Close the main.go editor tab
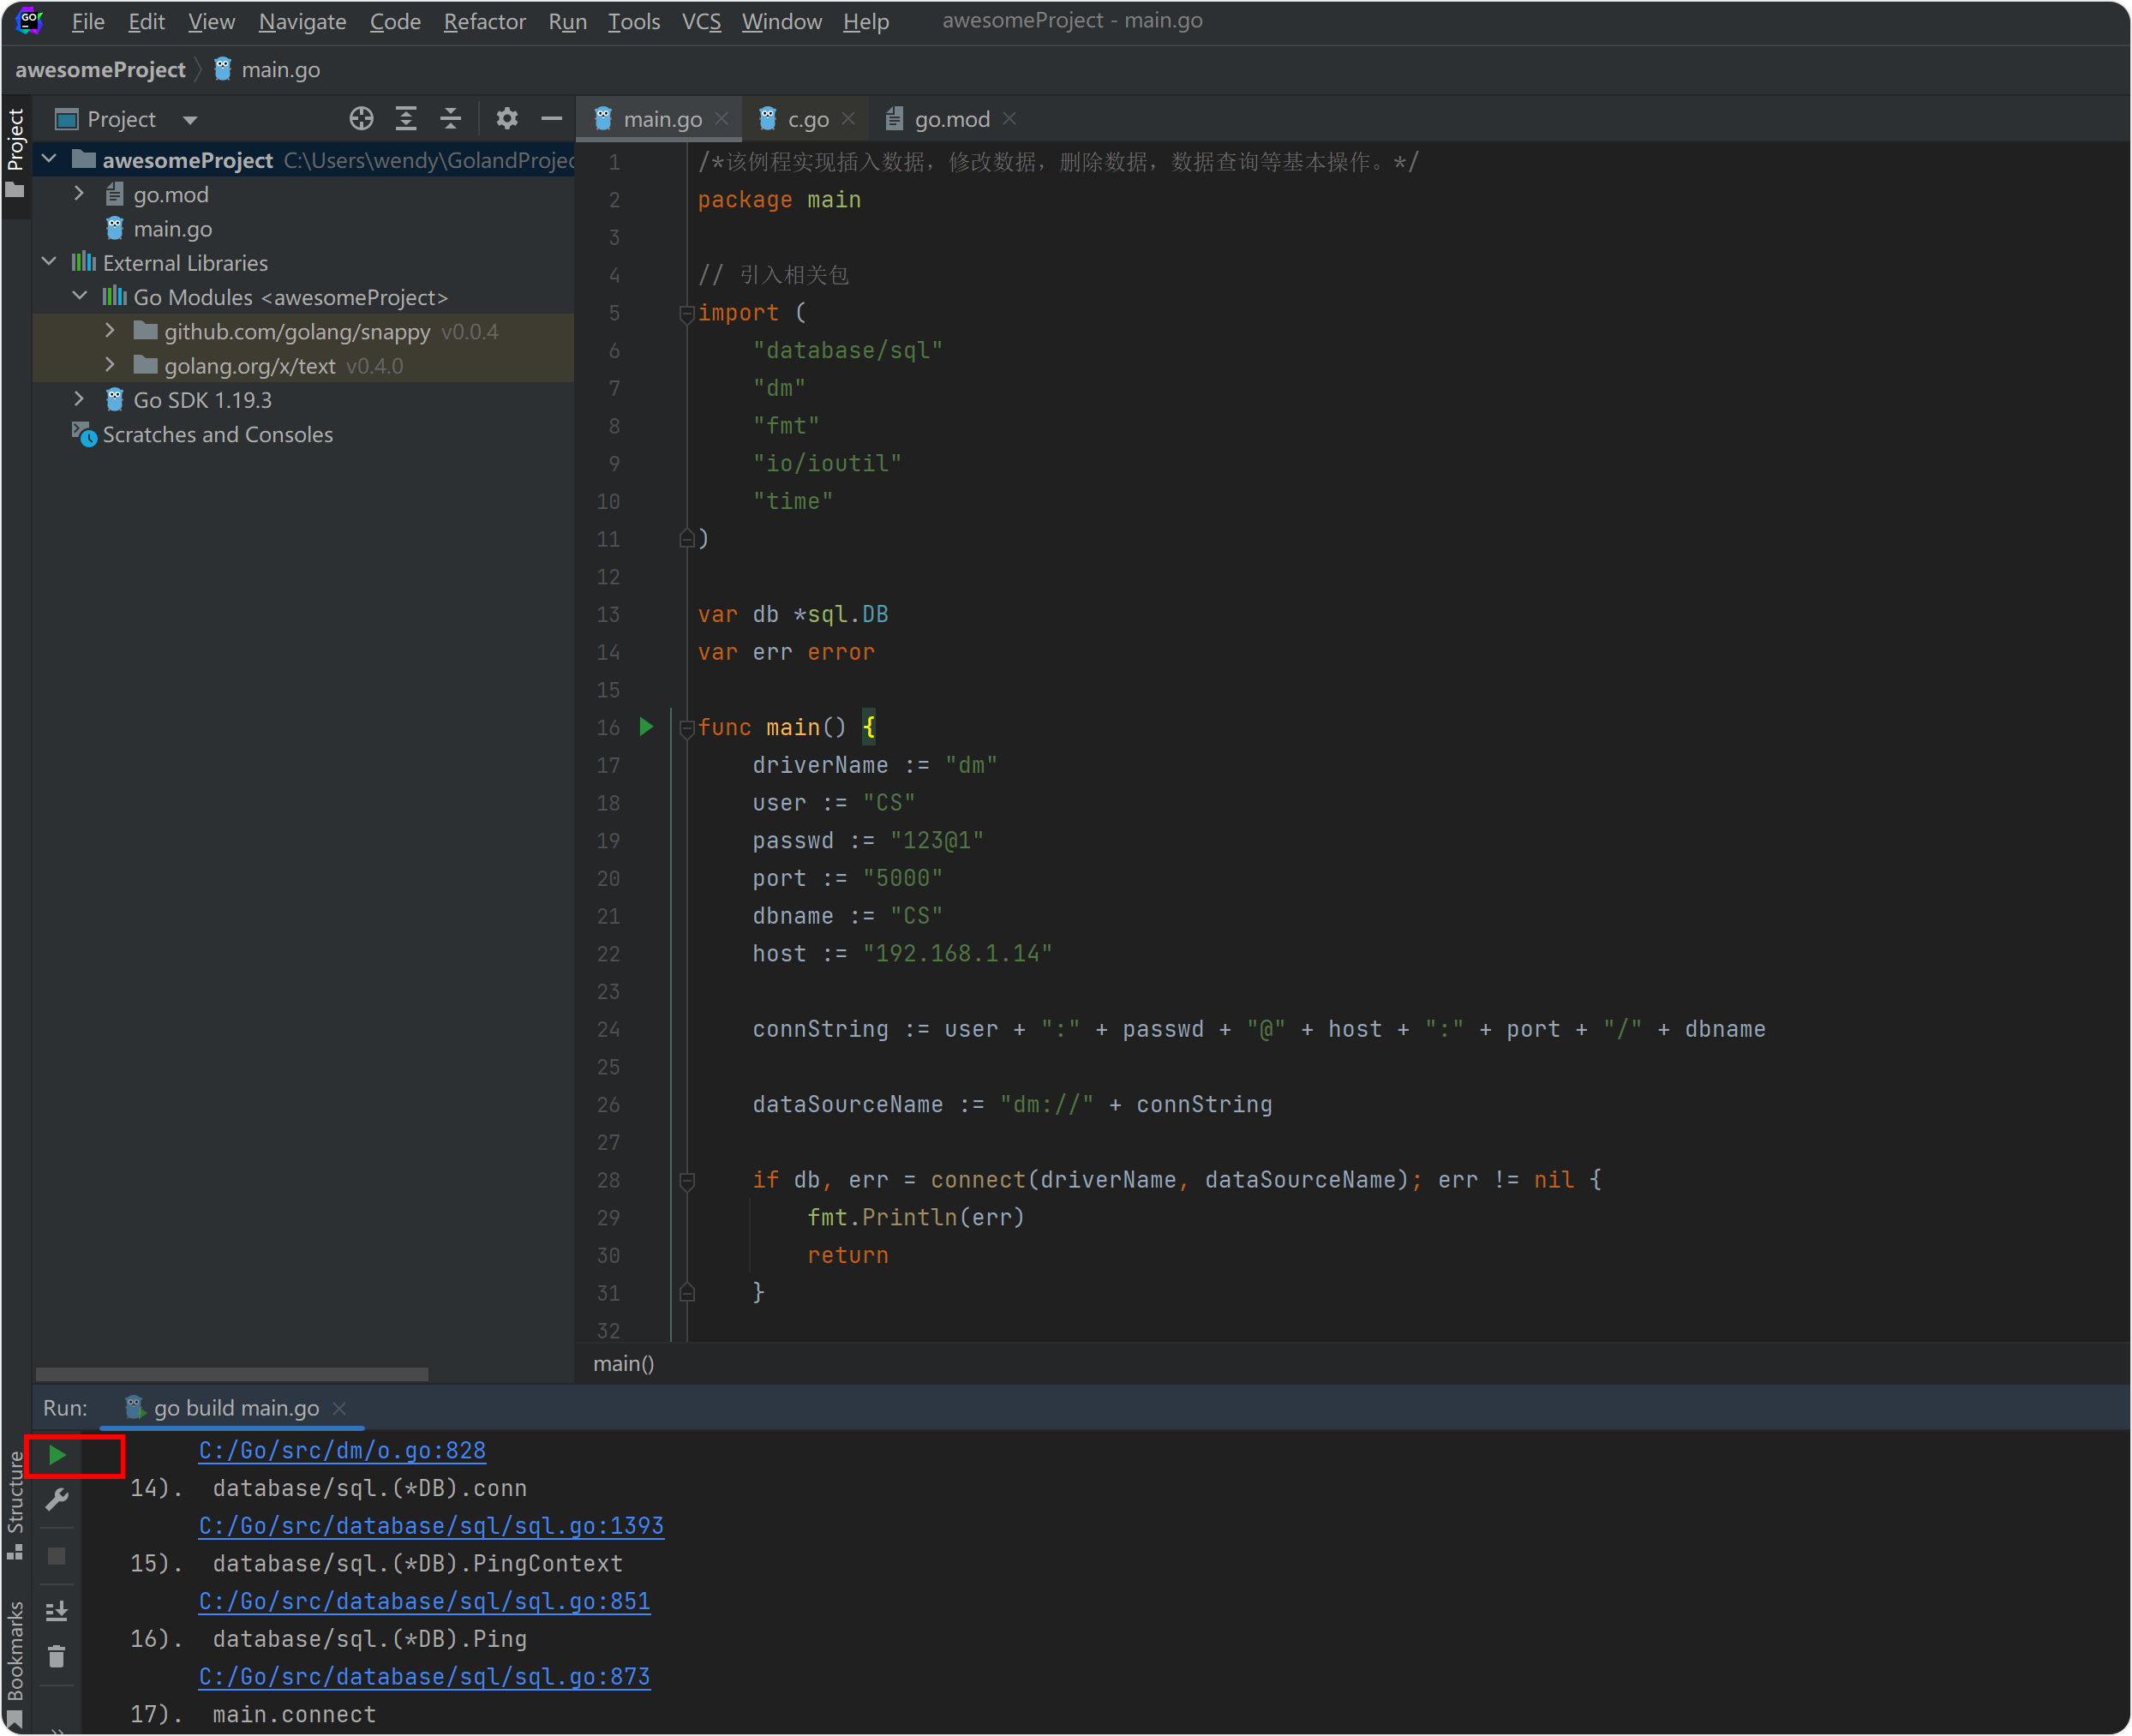The width and height of the screenshot is (2132, 1736). pos(721,119)
